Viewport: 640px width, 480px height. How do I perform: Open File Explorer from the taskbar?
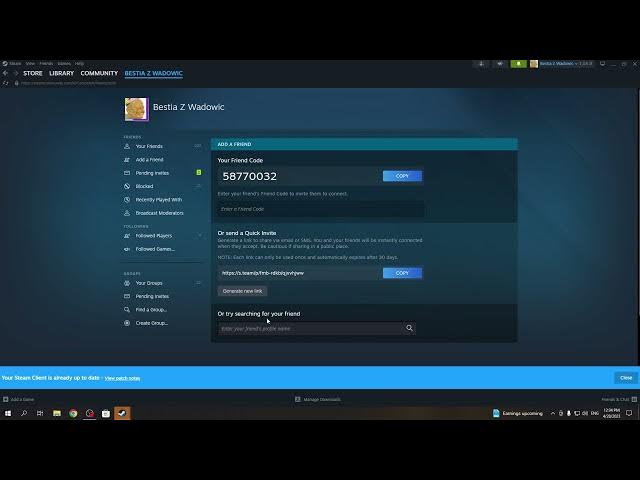coord(57,413)
